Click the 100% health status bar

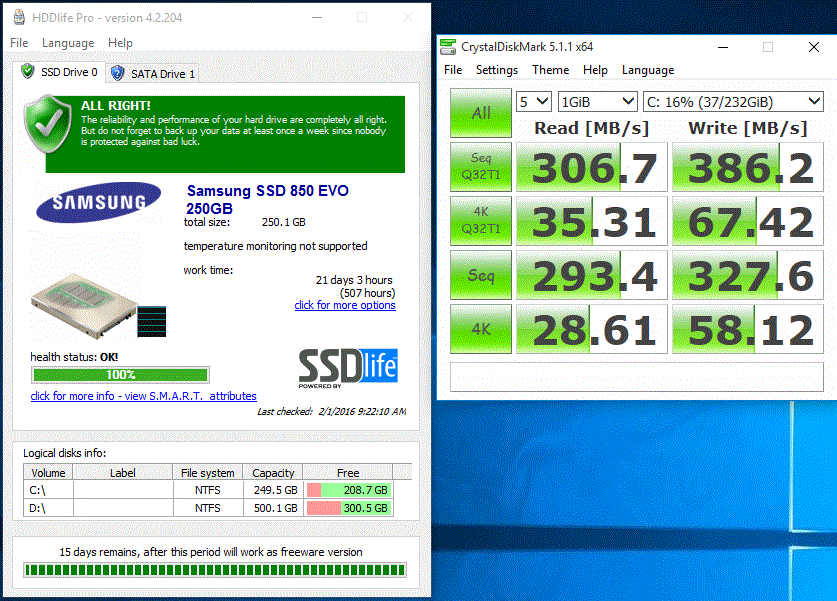click(x=120, y=375)
